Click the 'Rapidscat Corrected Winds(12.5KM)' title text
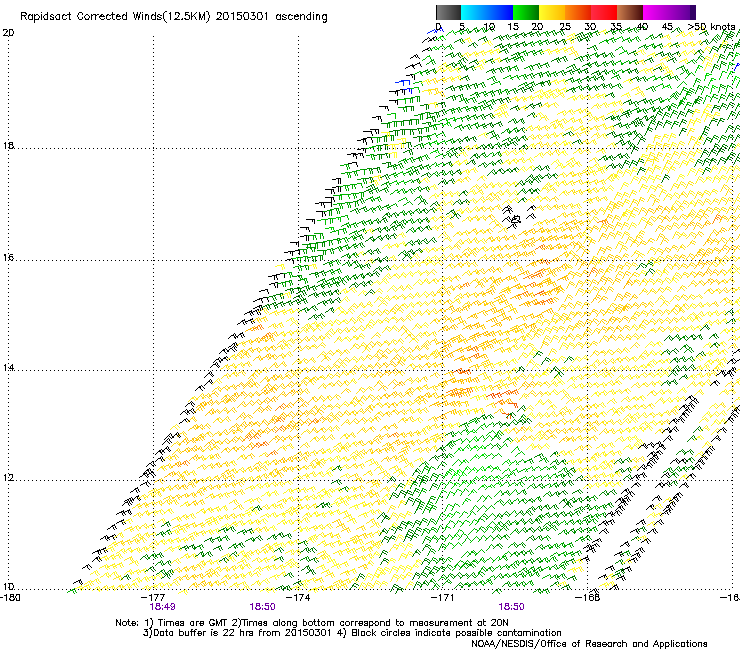Screen dimensions: 740x650 click(115, 17)
